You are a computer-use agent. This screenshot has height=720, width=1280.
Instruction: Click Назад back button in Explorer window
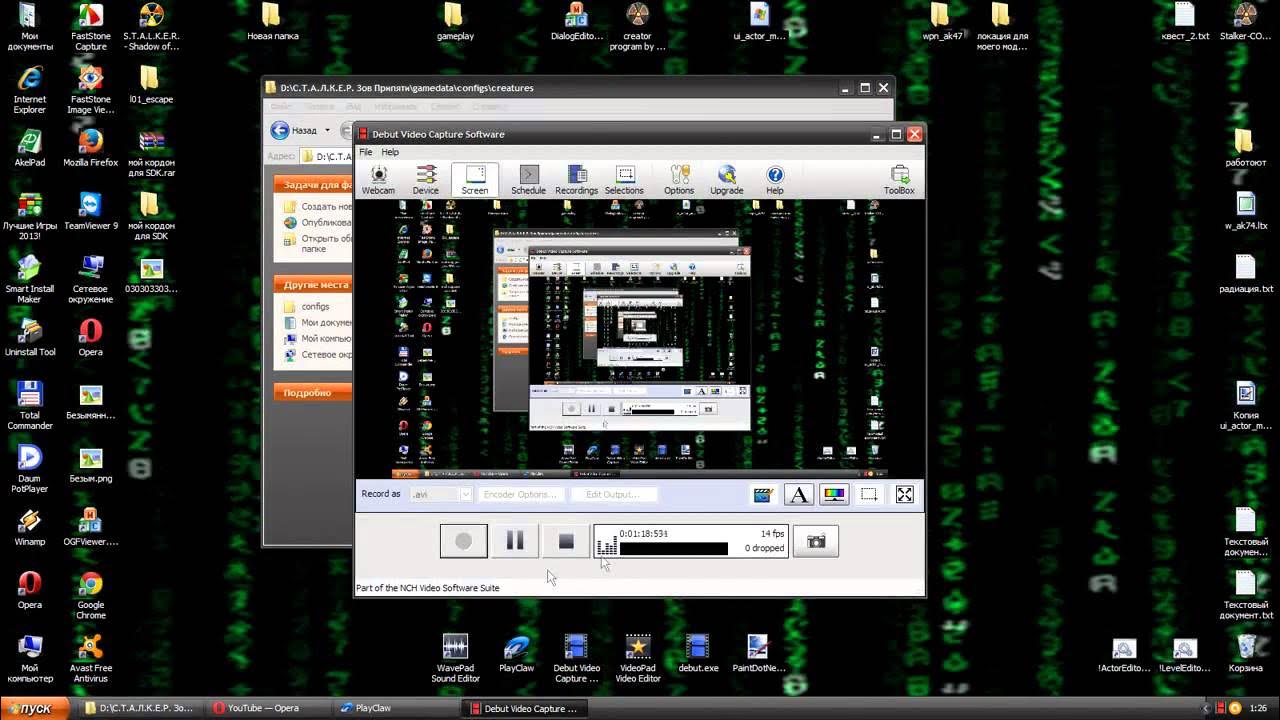(293, 130)
